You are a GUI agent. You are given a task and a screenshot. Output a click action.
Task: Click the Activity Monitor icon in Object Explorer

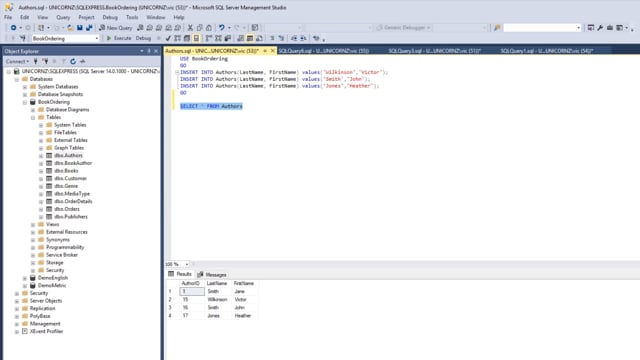click(82, 61)
